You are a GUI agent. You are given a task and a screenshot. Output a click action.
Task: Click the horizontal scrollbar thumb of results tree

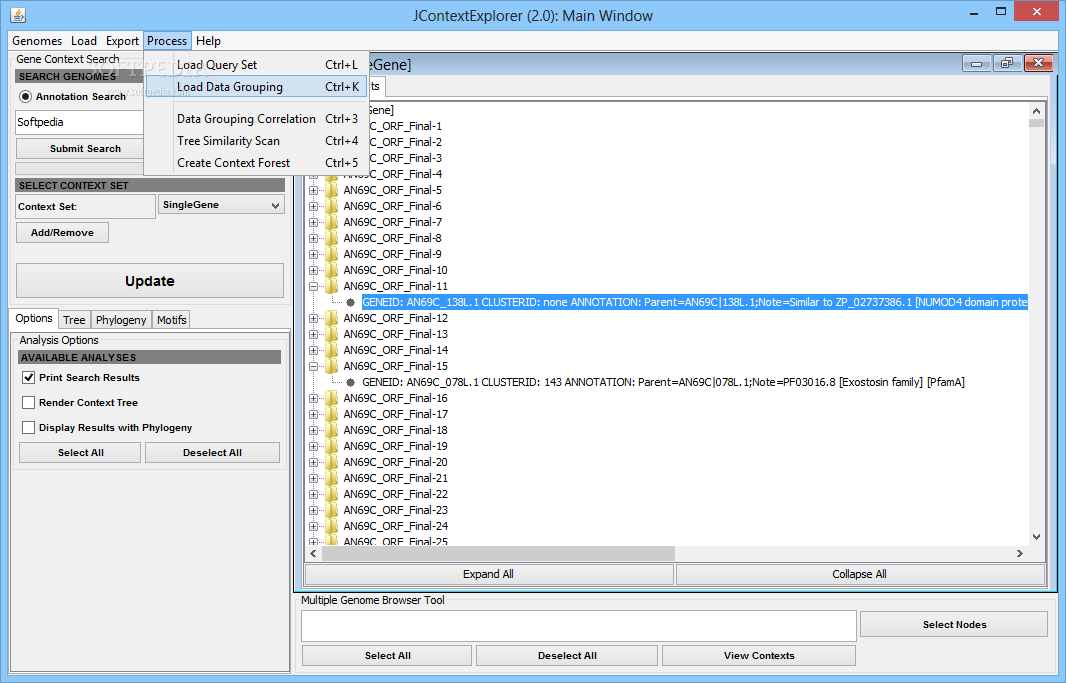coord(498,554)
